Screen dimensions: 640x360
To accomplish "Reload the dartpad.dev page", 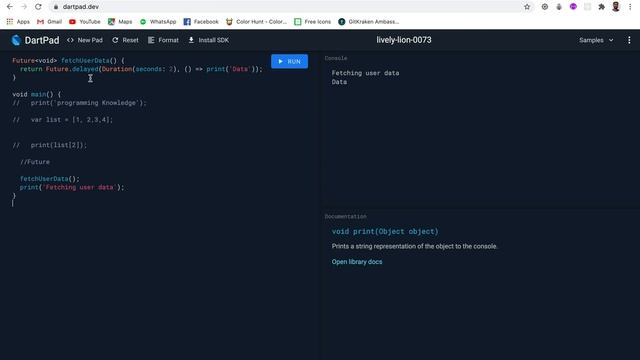I will [x=38, y=7].
